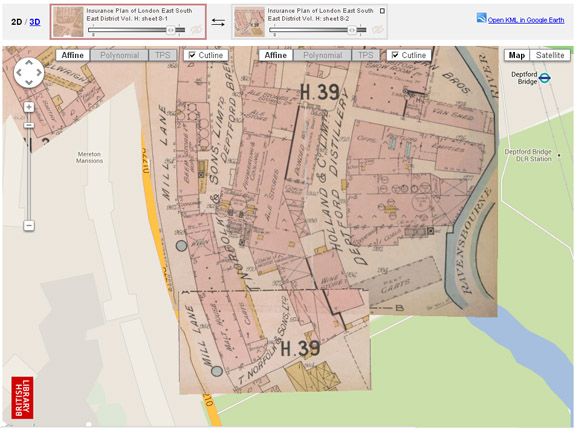Adjust the sheet 8-1 opacity slider
Screen dimensions: 576x428
click(x=170, y=30)
